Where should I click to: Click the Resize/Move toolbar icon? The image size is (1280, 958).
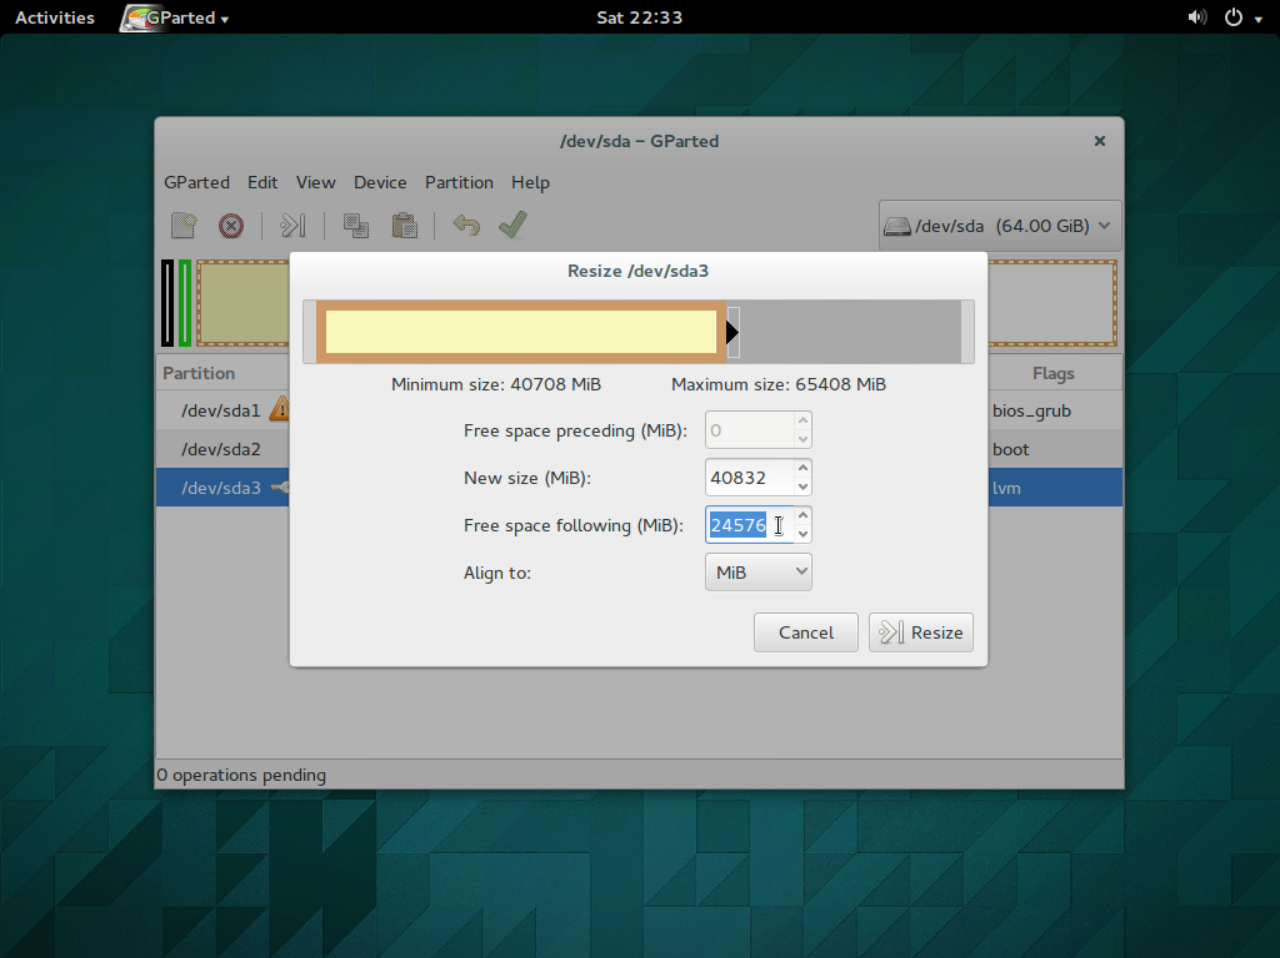[x=292, y=226]
